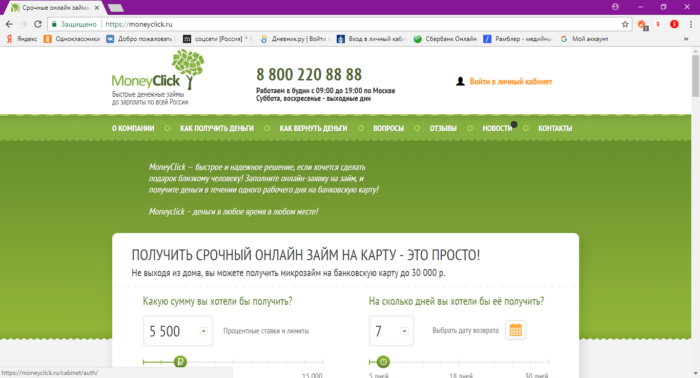The height and width of the screenshot is (378, 700).
Task: Click the red circular Yandex extension icon
Action: 674,24
